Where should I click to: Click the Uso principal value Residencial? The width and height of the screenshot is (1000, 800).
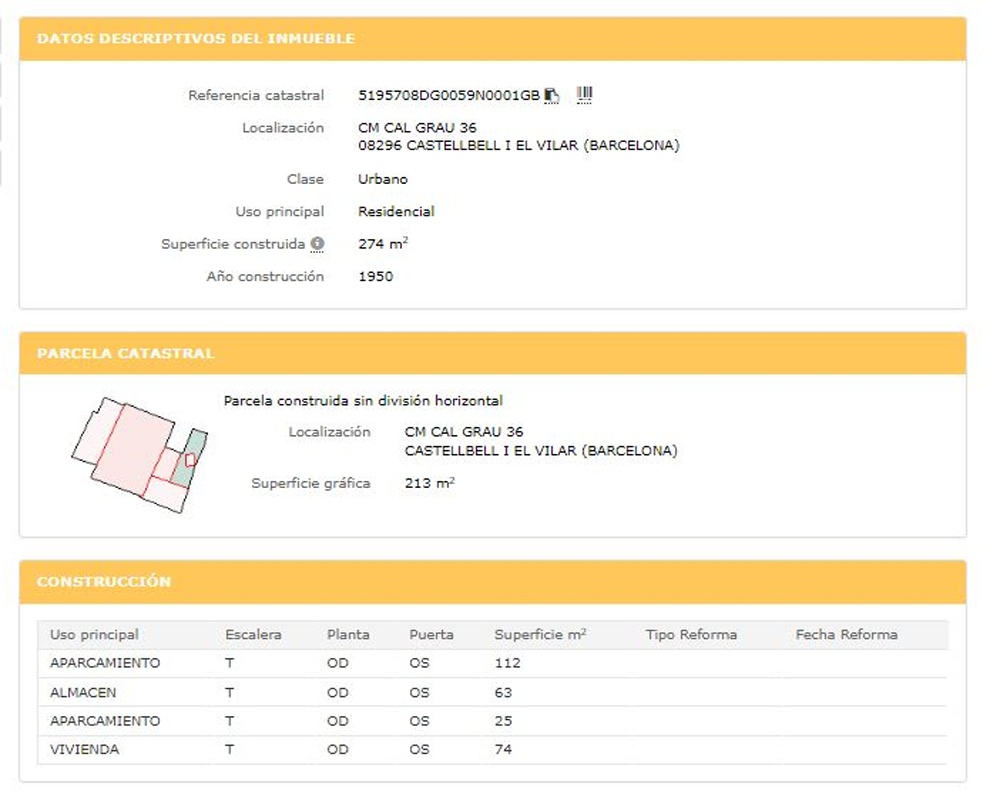click(x=396, y=212)
